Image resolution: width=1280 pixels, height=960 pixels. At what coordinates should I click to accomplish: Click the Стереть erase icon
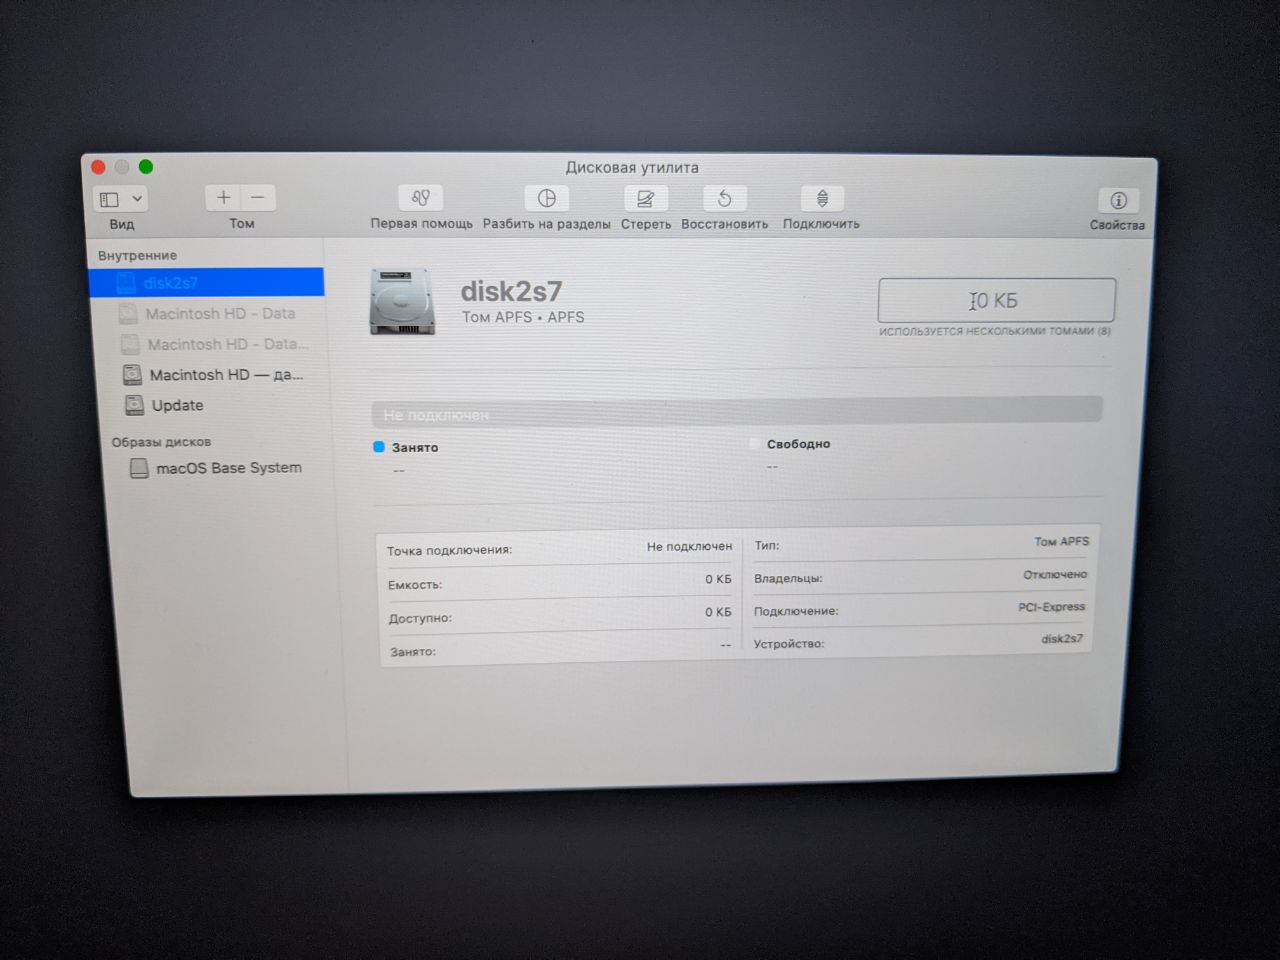click(x=645, y=198)
